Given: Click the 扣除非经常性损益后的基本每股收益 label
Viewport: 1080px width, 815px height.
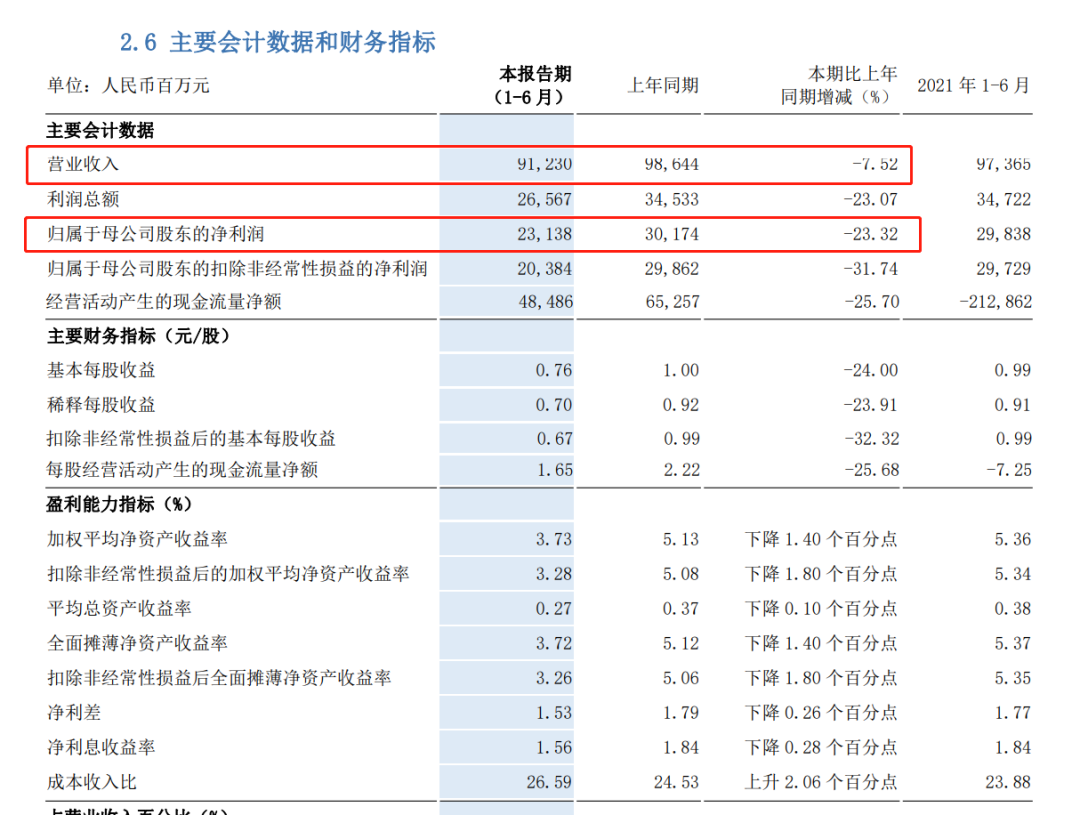Looking at the screenshot, I should pyautogui.click(x=191, y=439).
